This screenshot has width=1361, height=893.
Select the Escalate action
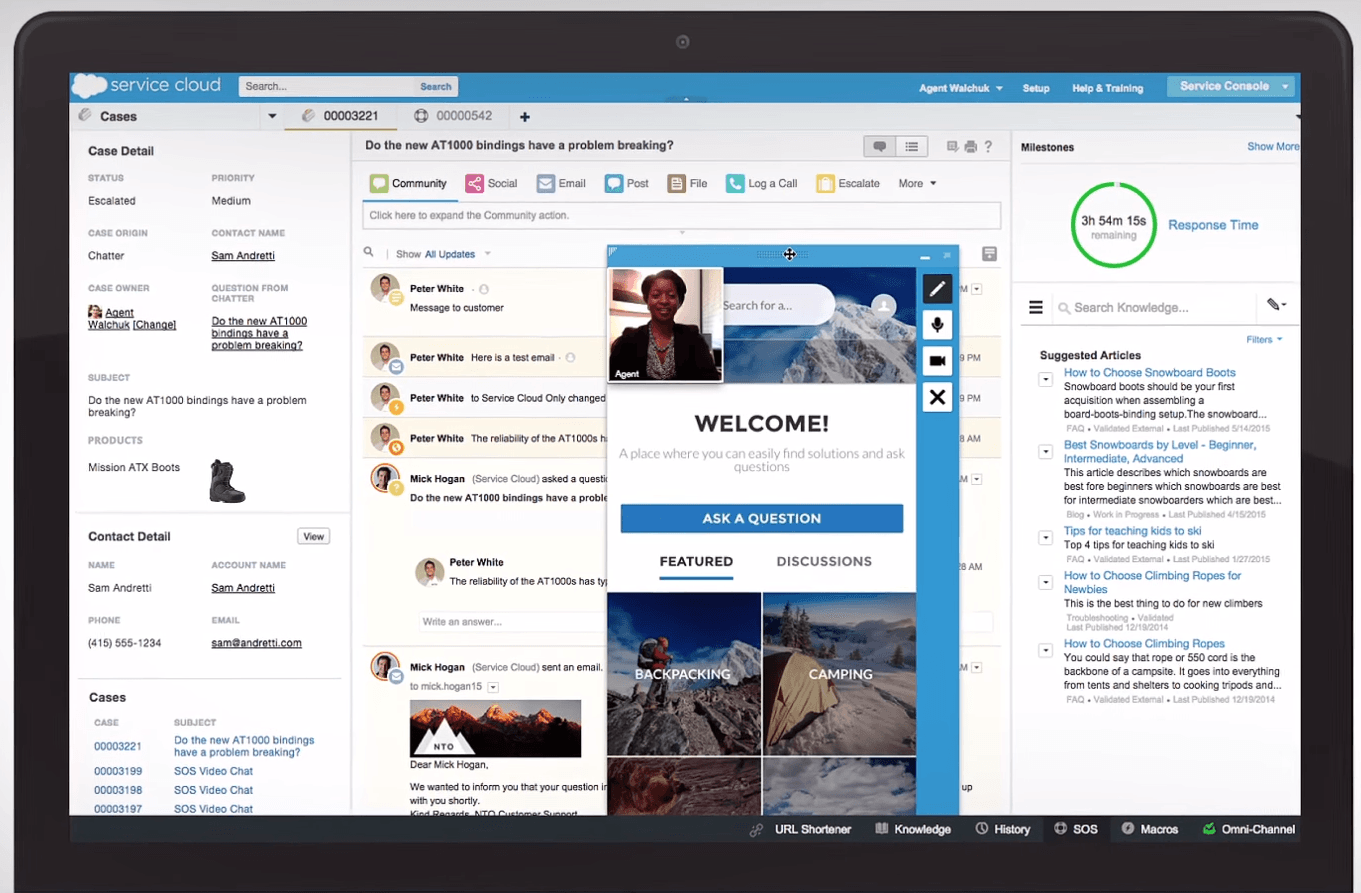[848, 183]
